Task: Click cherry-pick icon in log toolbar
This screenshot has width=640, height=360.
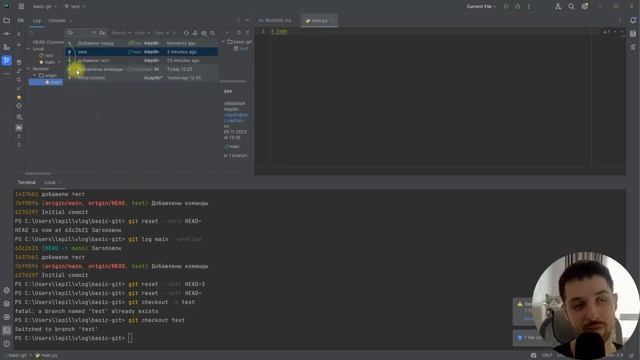Action: click(195, 33)
